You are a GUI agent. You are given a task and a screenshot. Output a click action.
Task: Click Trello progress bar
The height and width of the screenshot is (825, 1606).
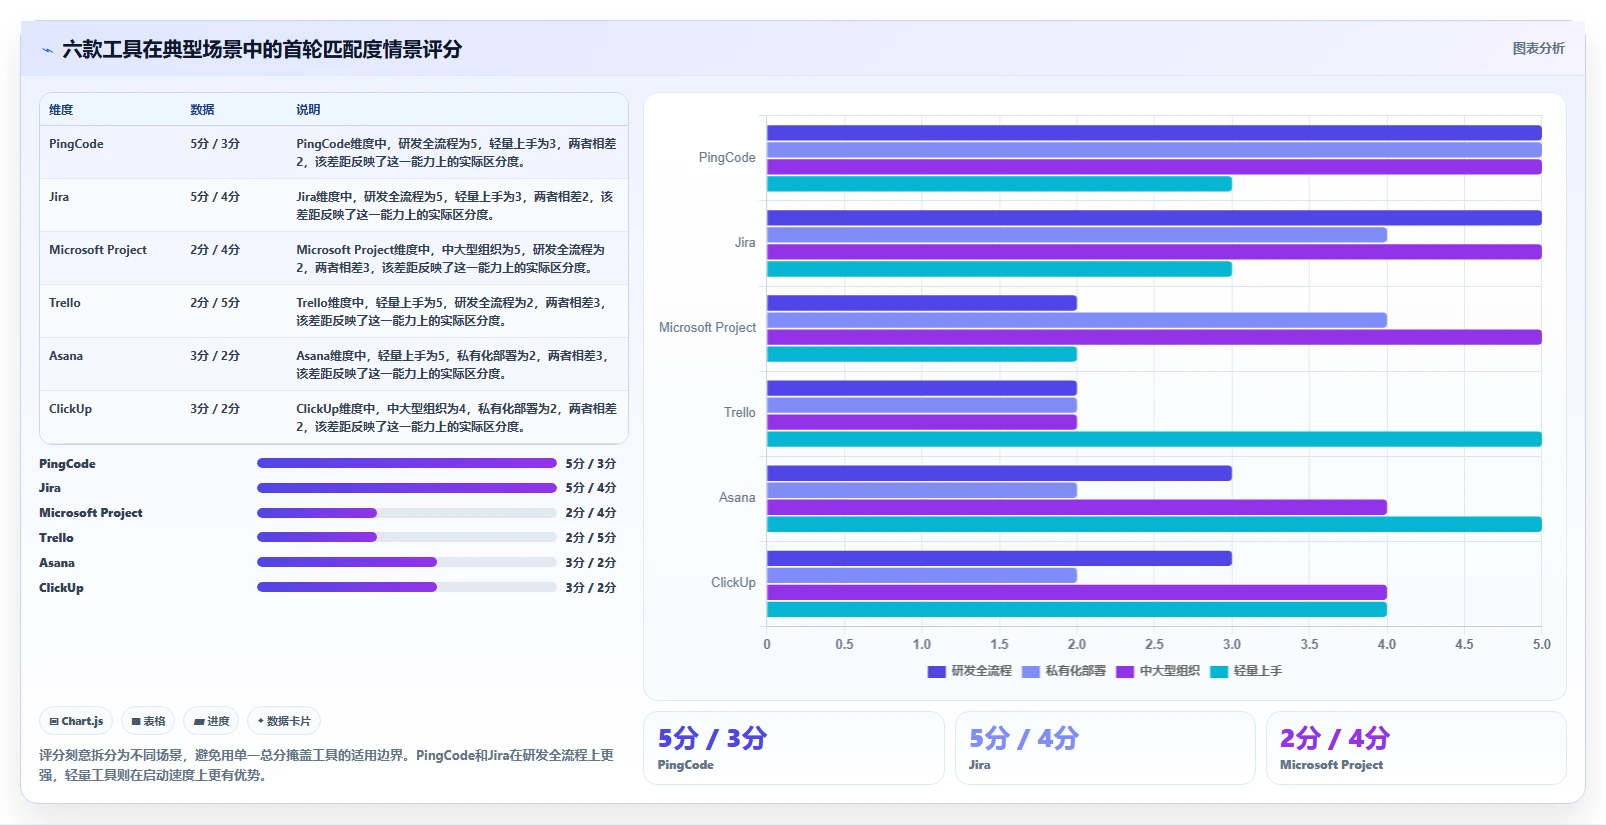pos(406,537)
